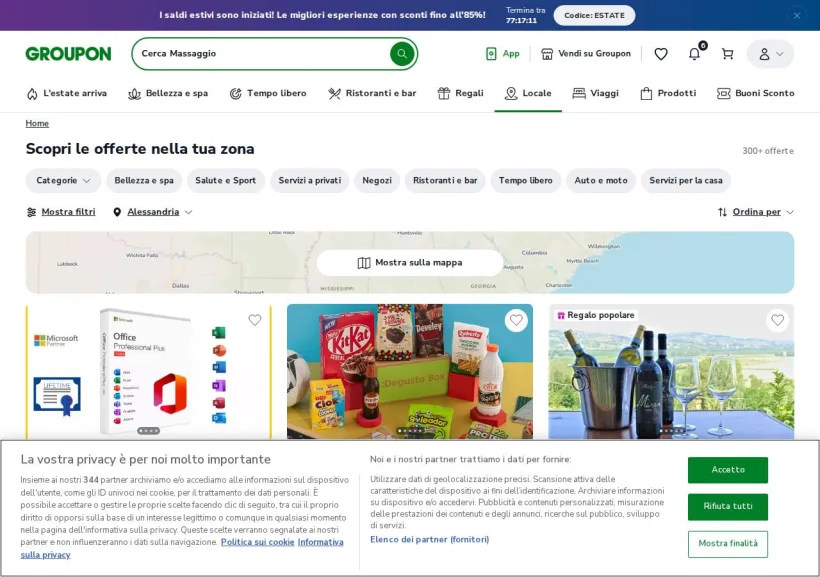Copy the Codice: ESTATE promo button

point(594,16)
